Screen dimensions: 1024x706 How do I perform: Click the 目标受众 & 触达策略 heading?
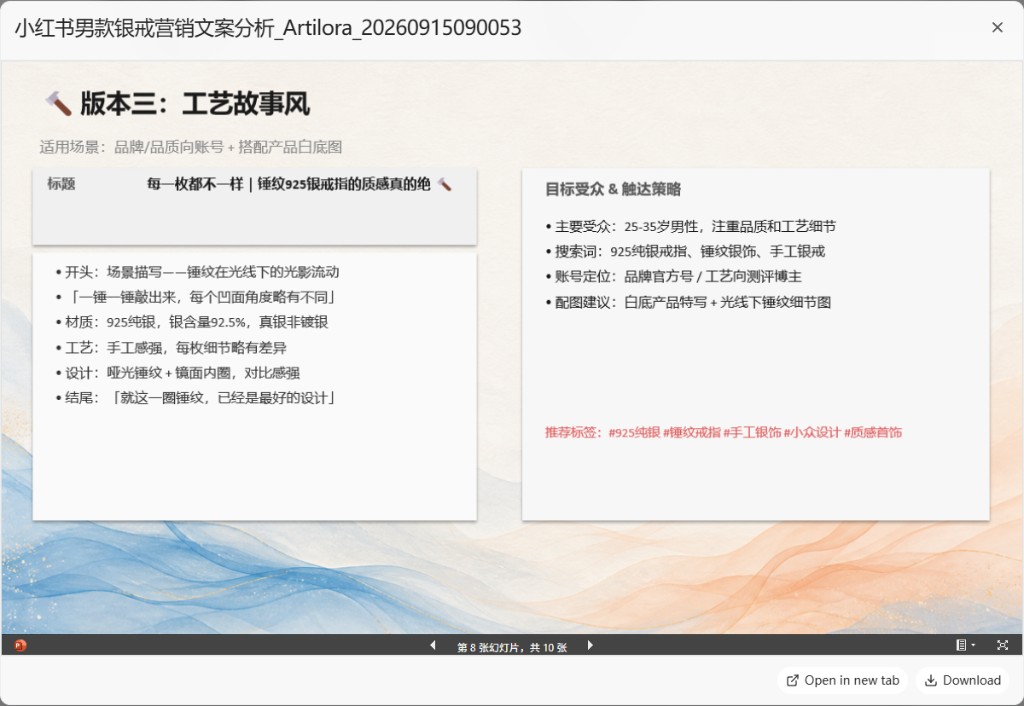pyautogui.click(x=613, y=189)
